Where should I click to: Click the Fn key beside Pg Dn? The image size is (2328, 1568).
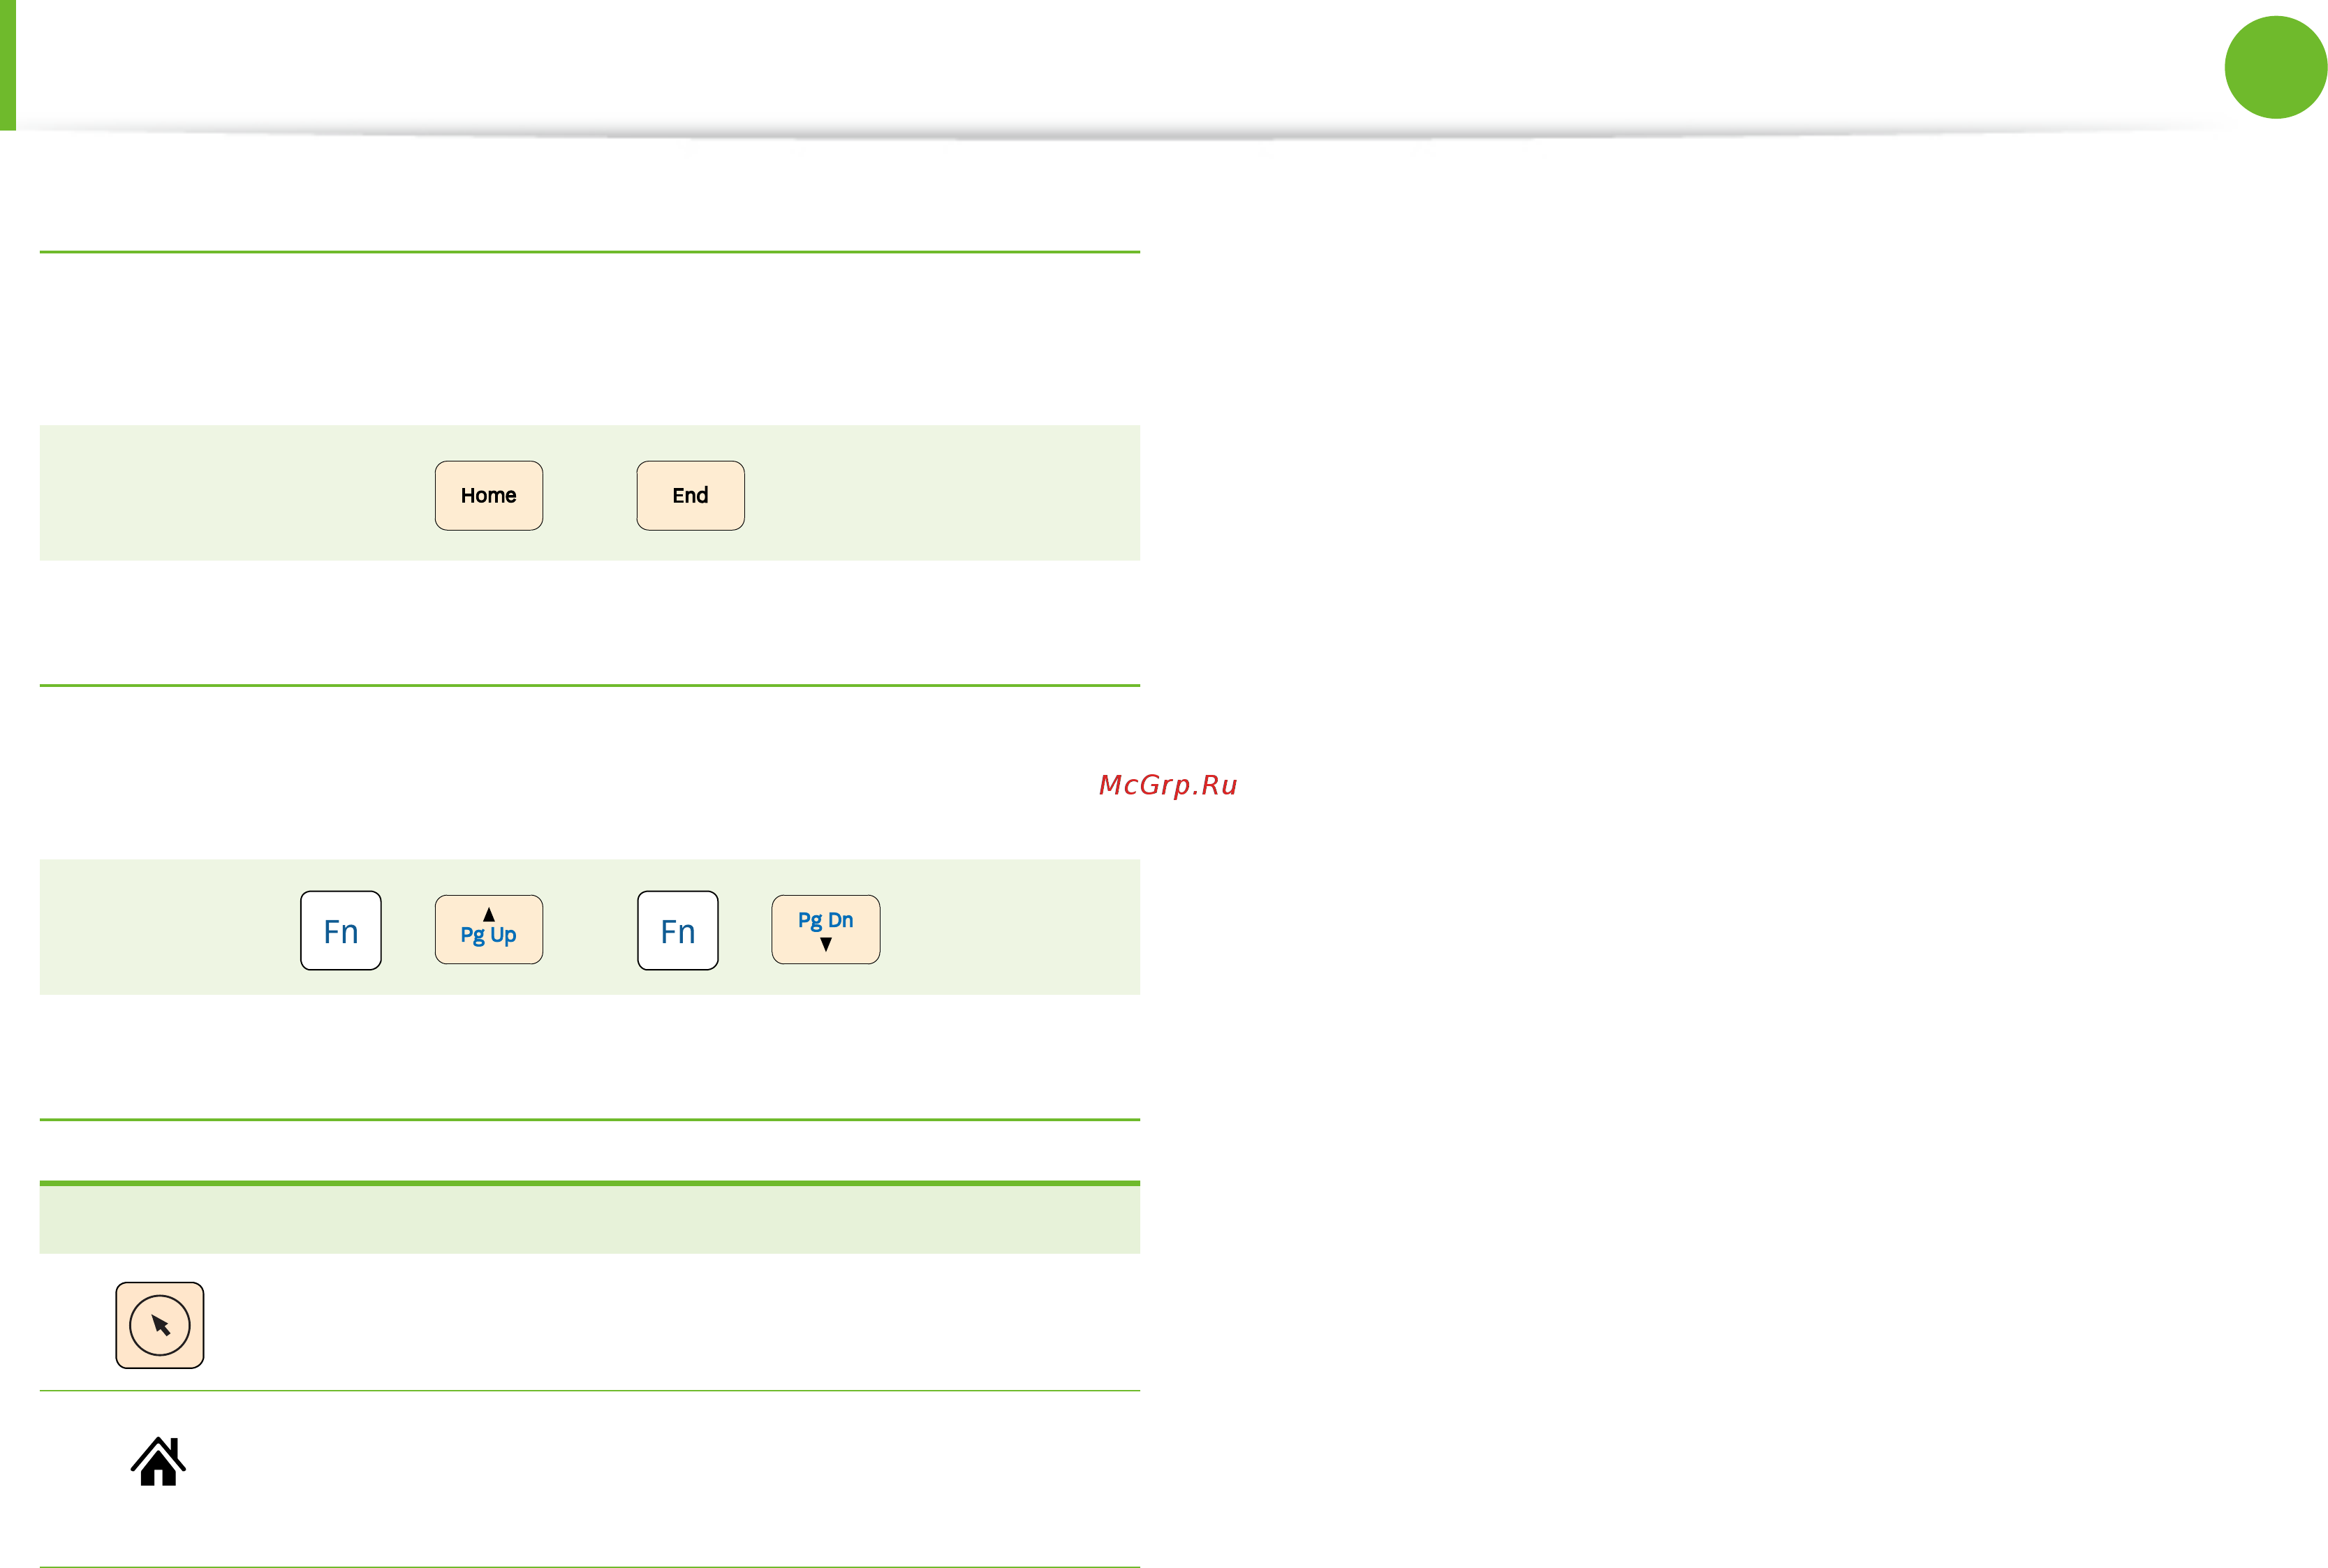tap(678, 930)
